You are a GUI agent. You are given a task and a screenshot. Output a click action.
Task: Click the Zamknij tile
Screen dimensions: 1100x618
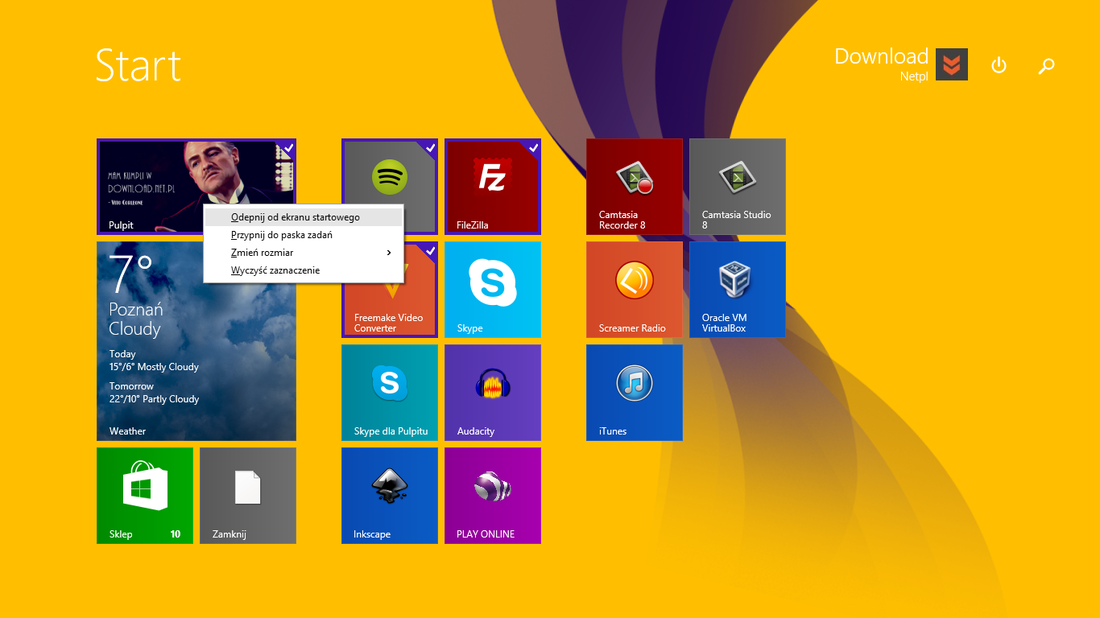click(x=248, y=496)
